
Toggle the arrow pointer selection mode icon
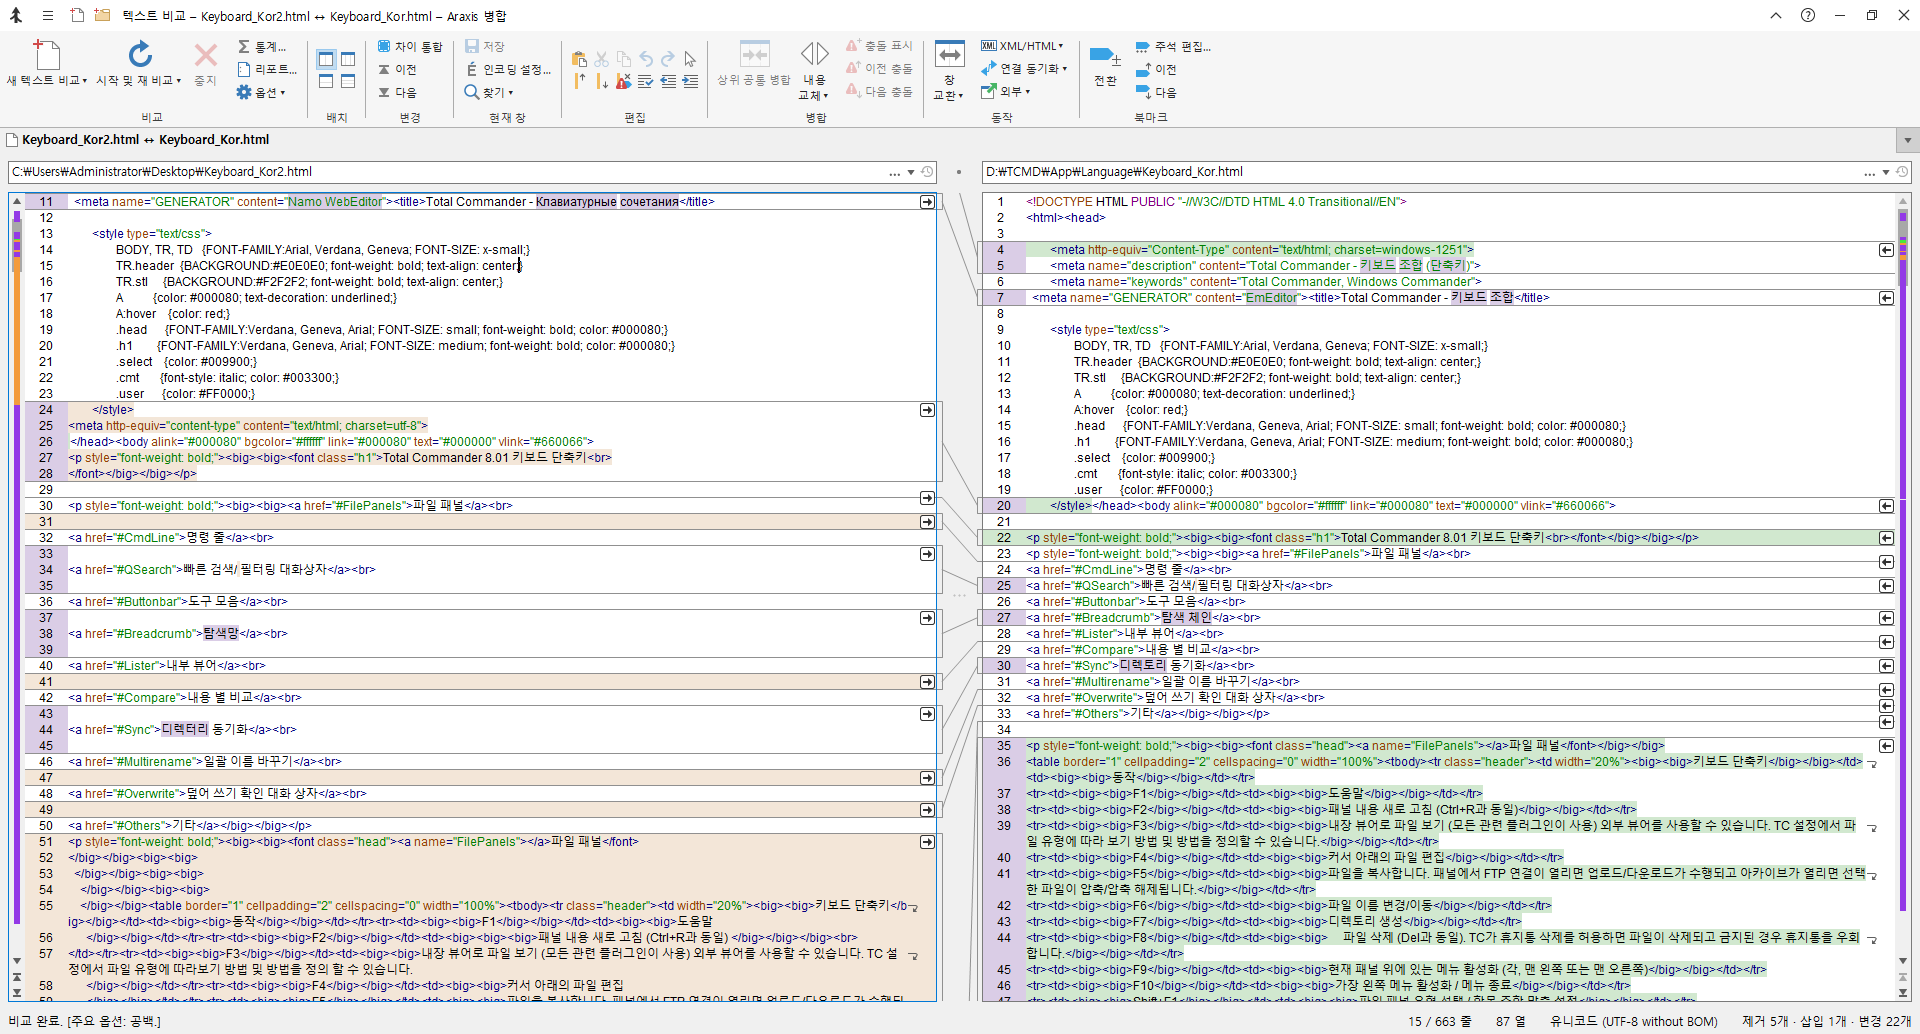coord(690,59)
